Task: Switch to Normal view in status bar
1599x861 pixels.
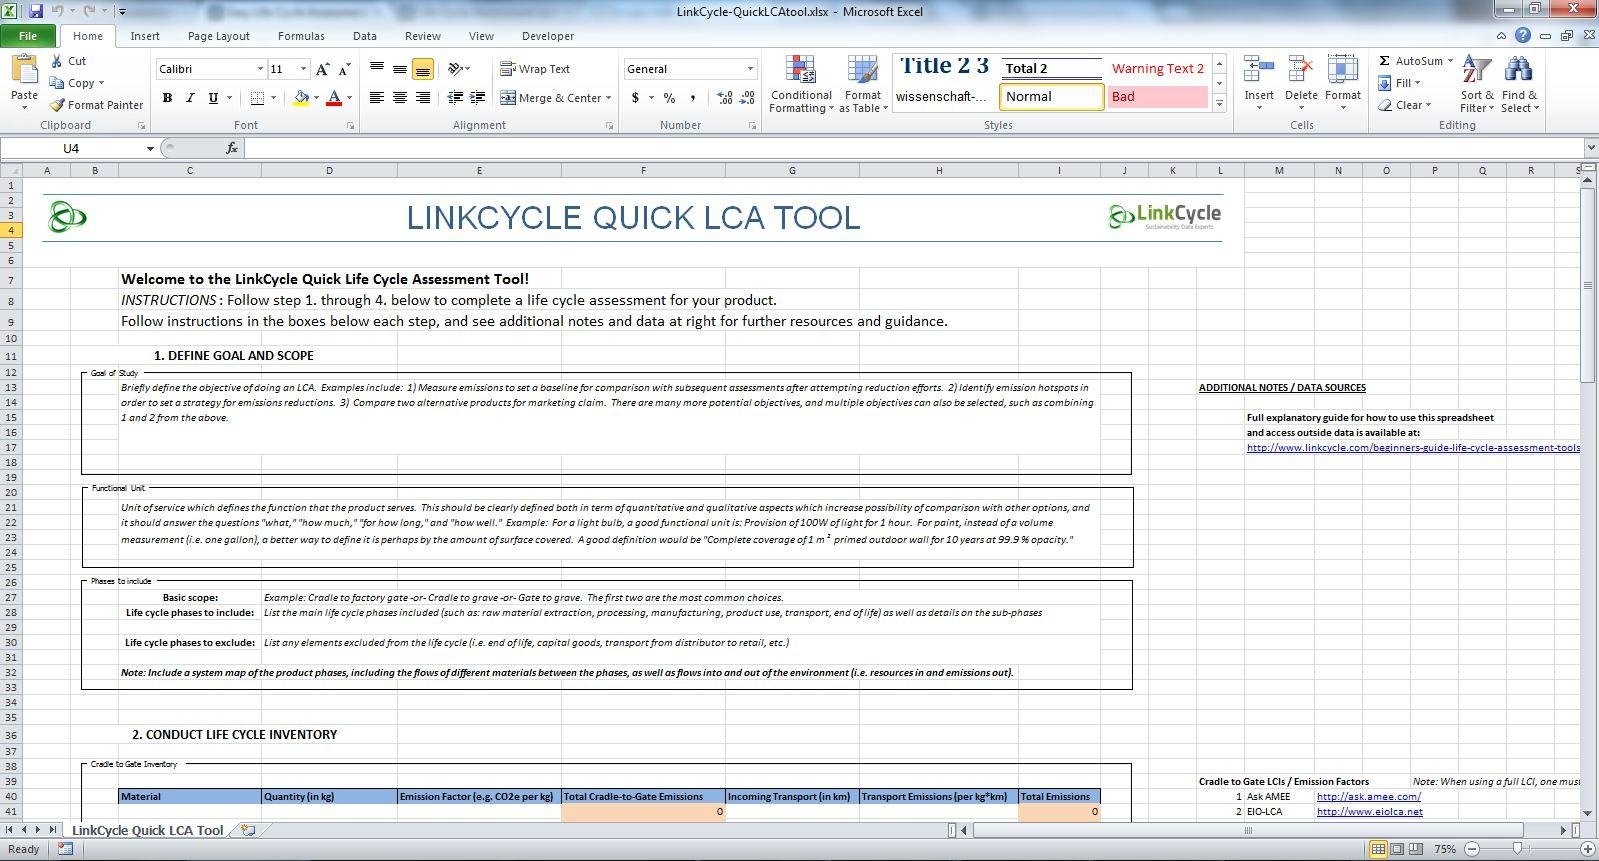Action: tap(1378, 849)
